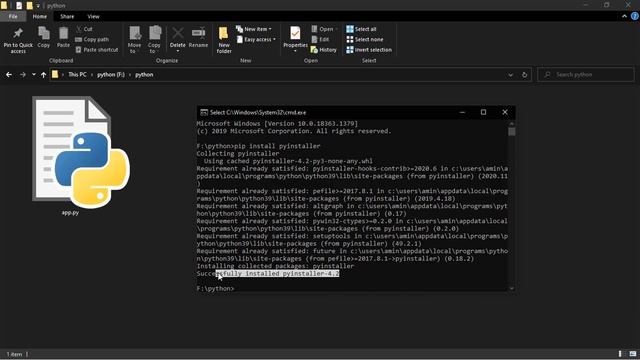
Task: Click cmd.exe window title icon
Action: pyautogui.click(x=204, y=112)
